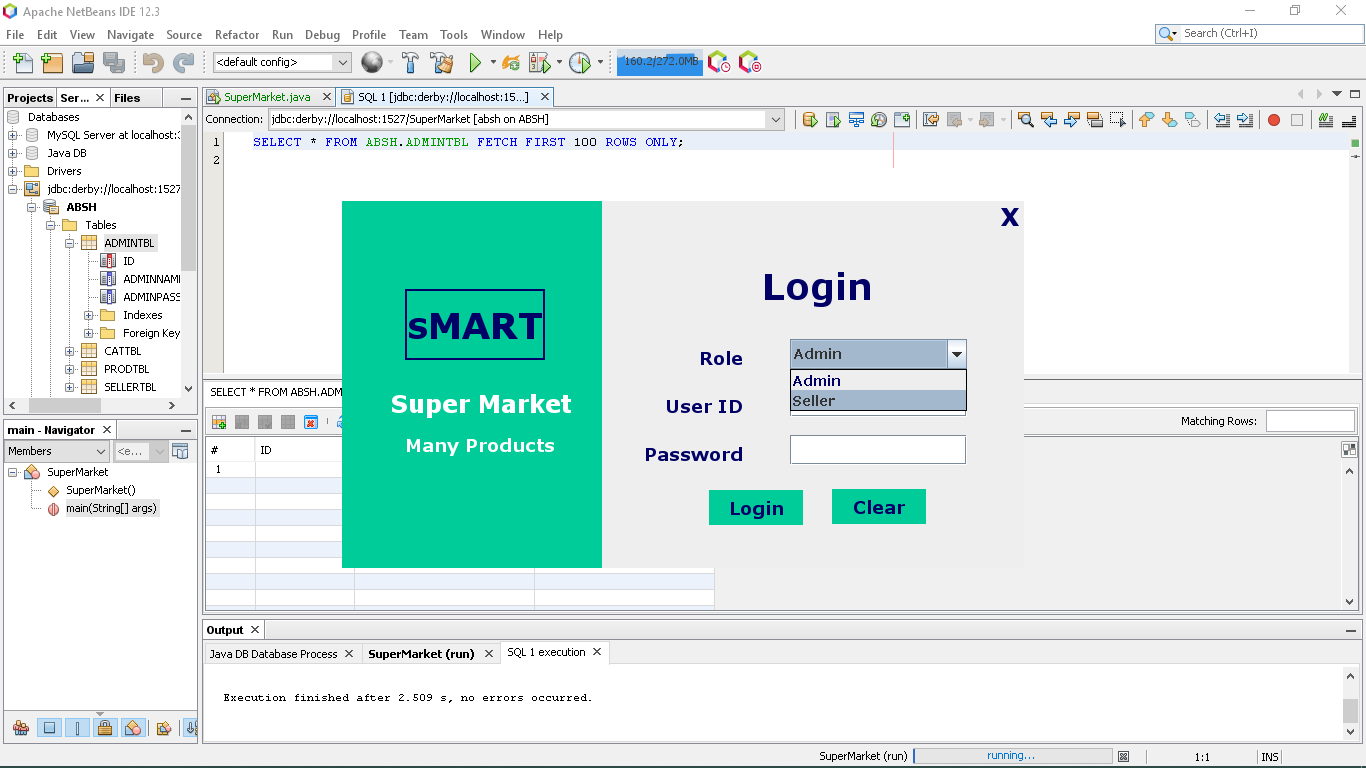Open the SQL History icon
Image resolution: width=1366 pixels, height=768 pixels.
coord(878,120)
